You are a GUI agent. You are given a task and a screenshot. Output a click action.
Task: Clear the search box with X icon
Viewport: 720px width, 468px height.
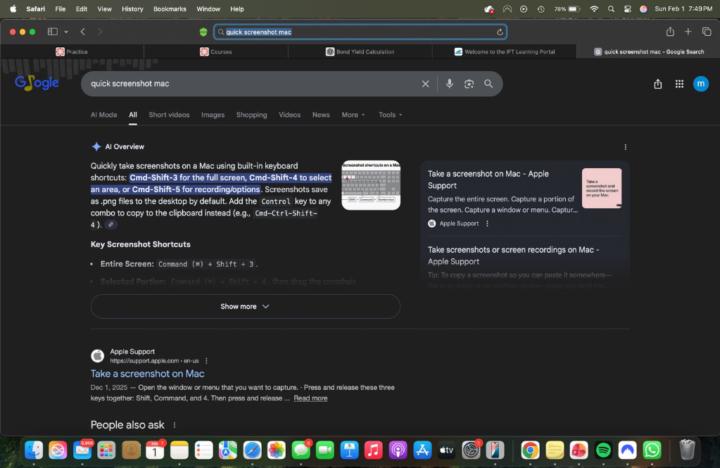tap(425, 84)
